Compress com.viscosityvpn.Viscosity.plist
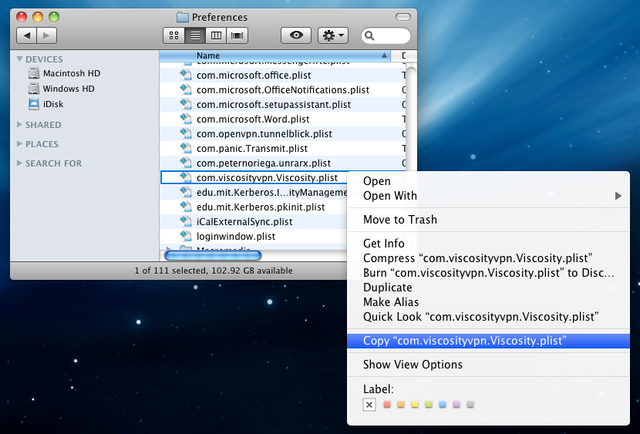 click(488, 258)
